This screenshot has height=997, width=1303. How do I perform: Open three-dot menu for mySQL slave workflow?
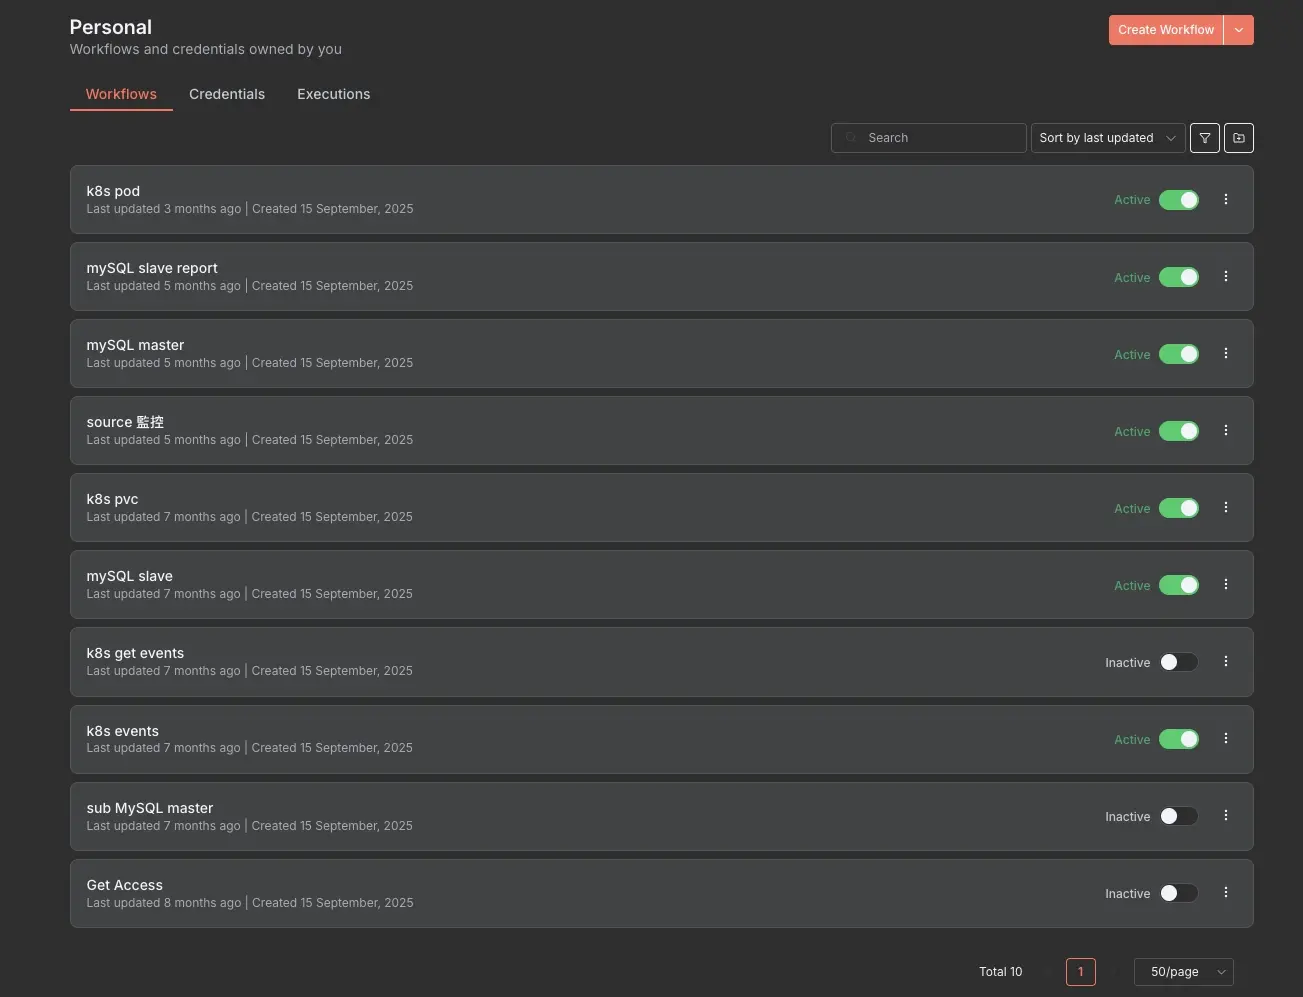tap(1225, 584)
